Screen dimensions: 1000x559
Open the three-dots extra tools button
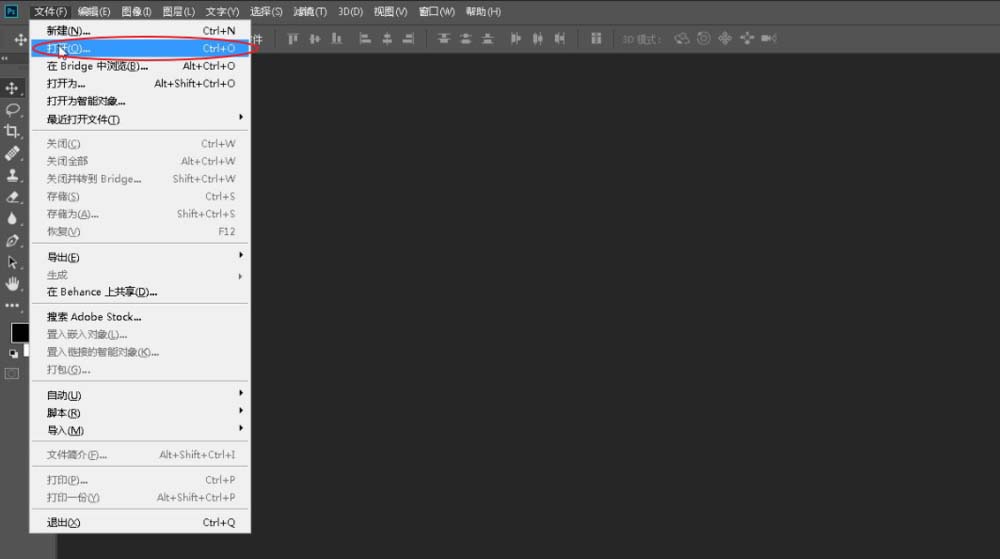(x=12, y=305)
